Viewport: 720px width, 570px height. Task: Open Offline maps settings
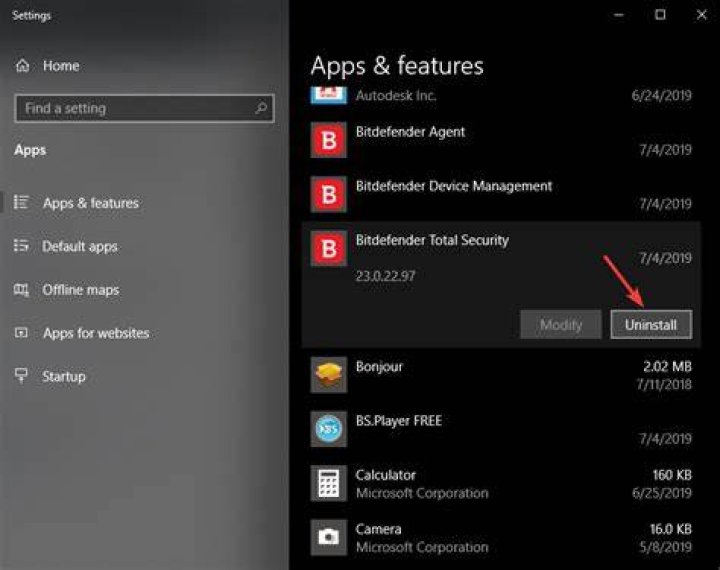point(81,290)
